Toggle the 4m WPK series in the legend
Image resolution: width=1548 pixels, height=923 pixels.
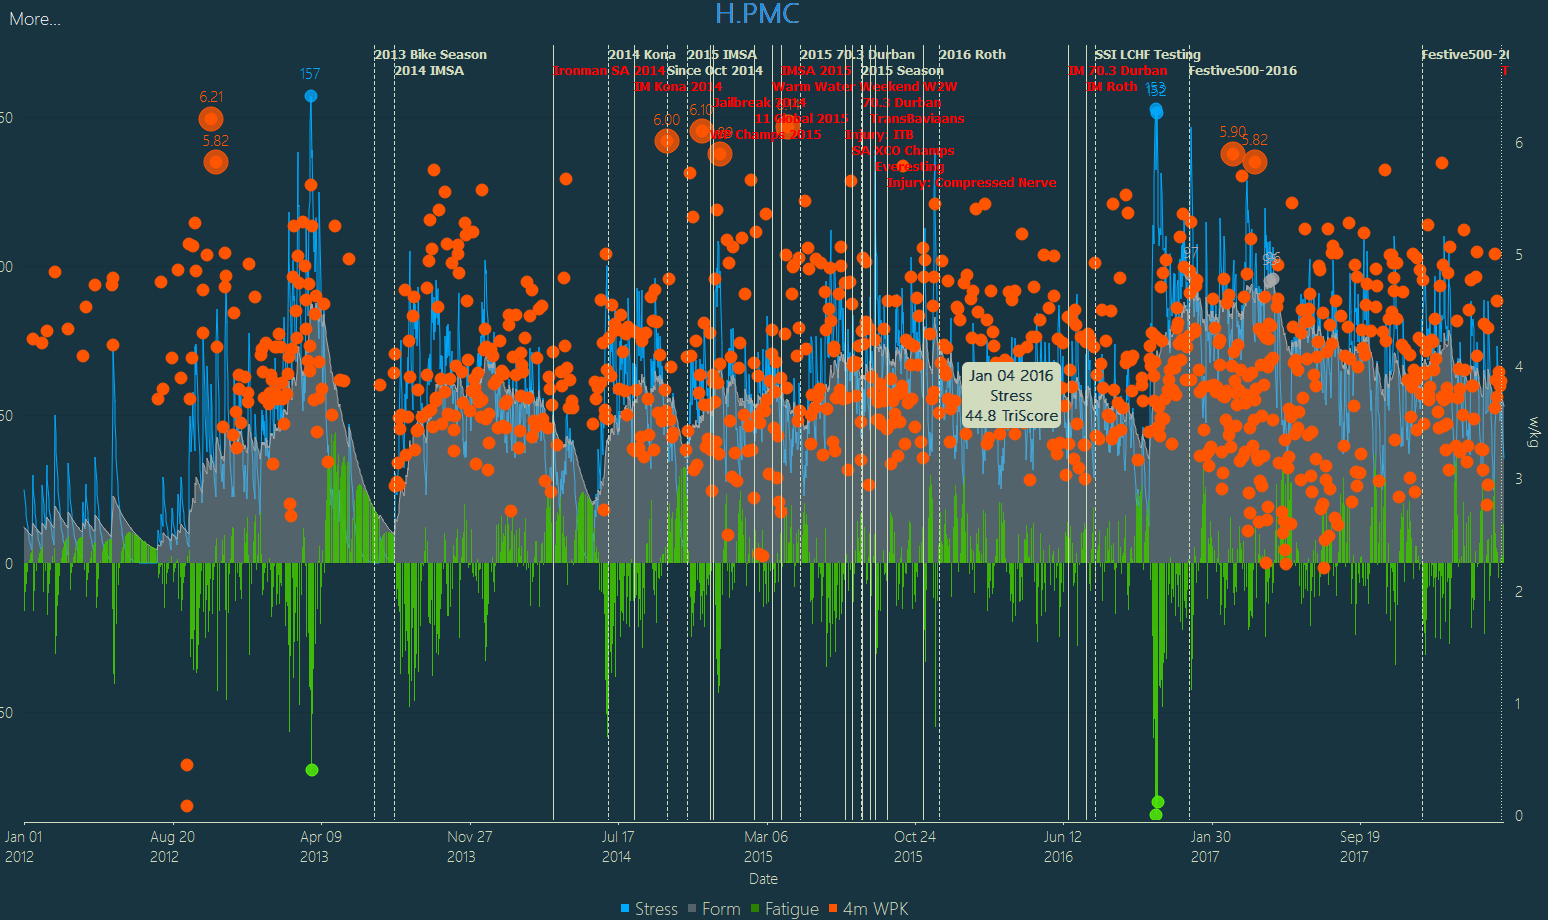[x=869, y=908]
